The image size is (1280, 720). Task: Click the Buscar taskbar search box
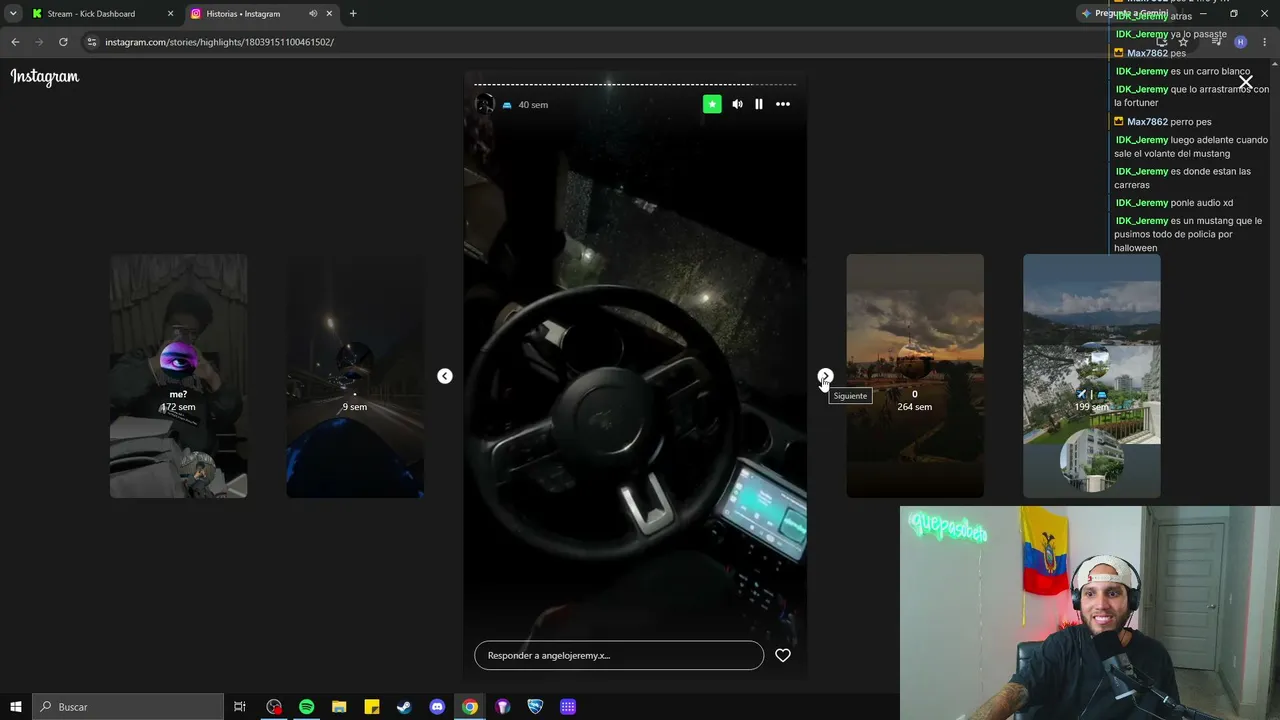coord(128,707)
